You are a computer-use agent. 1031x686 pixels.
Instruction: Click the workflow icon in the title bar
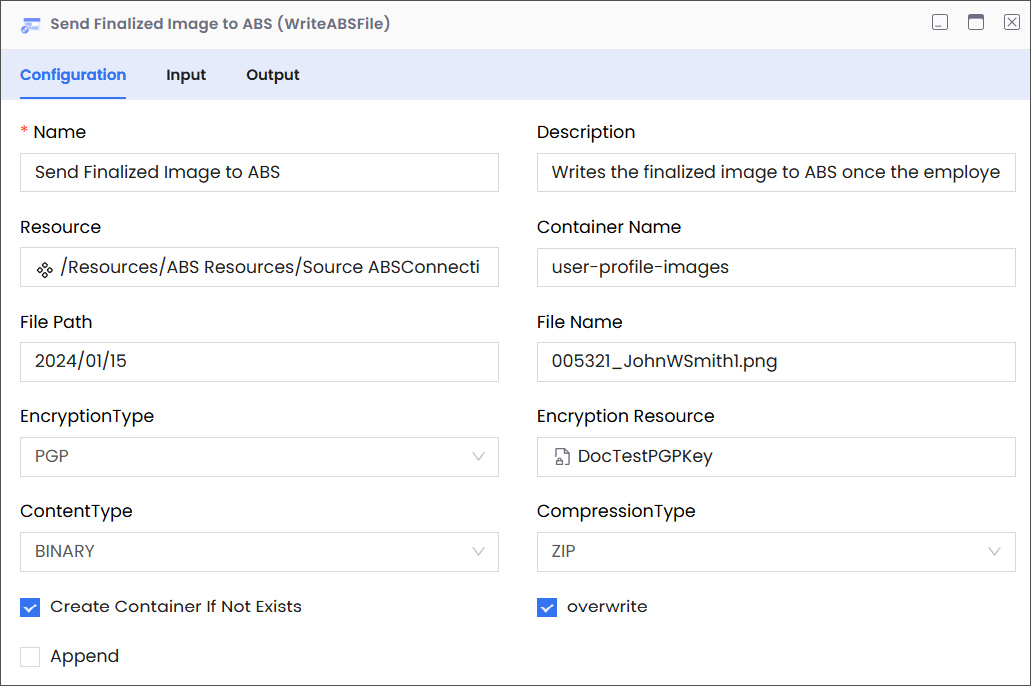click(x=31, y=24)
